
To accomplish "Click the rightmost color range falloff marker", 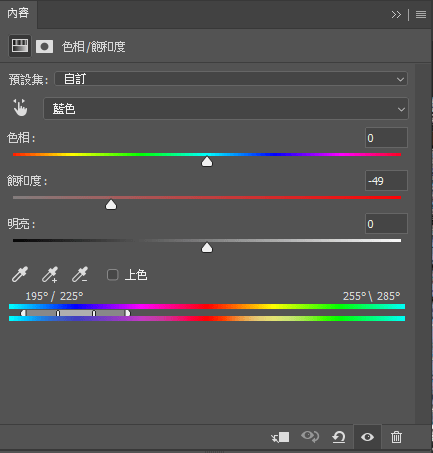I will (128, 313).
